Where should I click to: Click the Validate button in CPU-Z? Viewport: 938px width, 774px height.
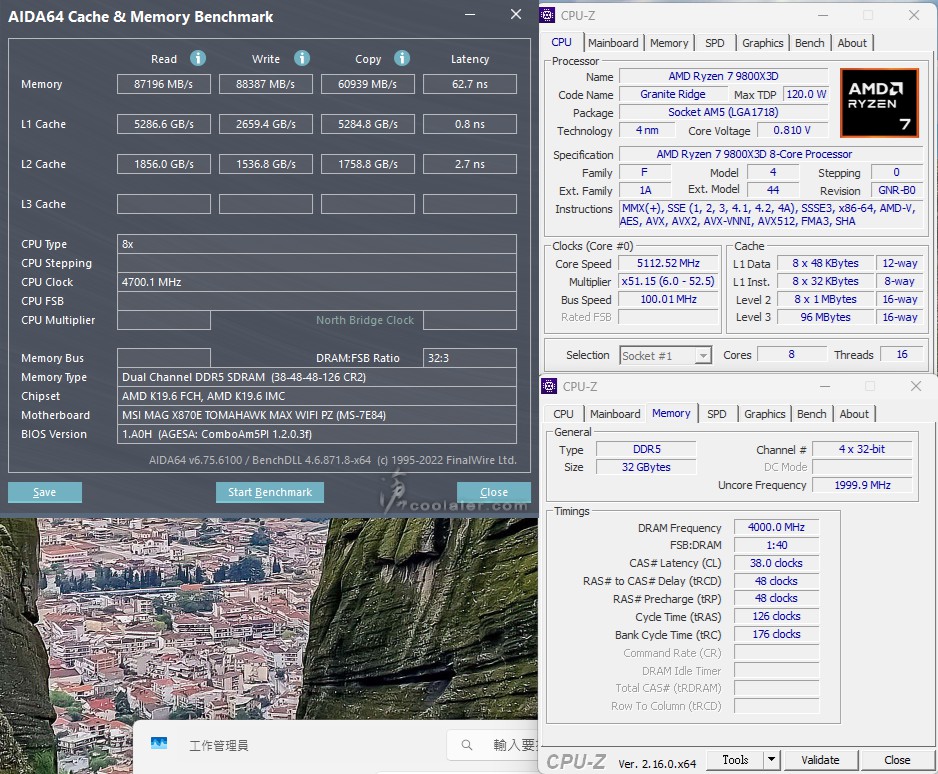coord(820,760)
